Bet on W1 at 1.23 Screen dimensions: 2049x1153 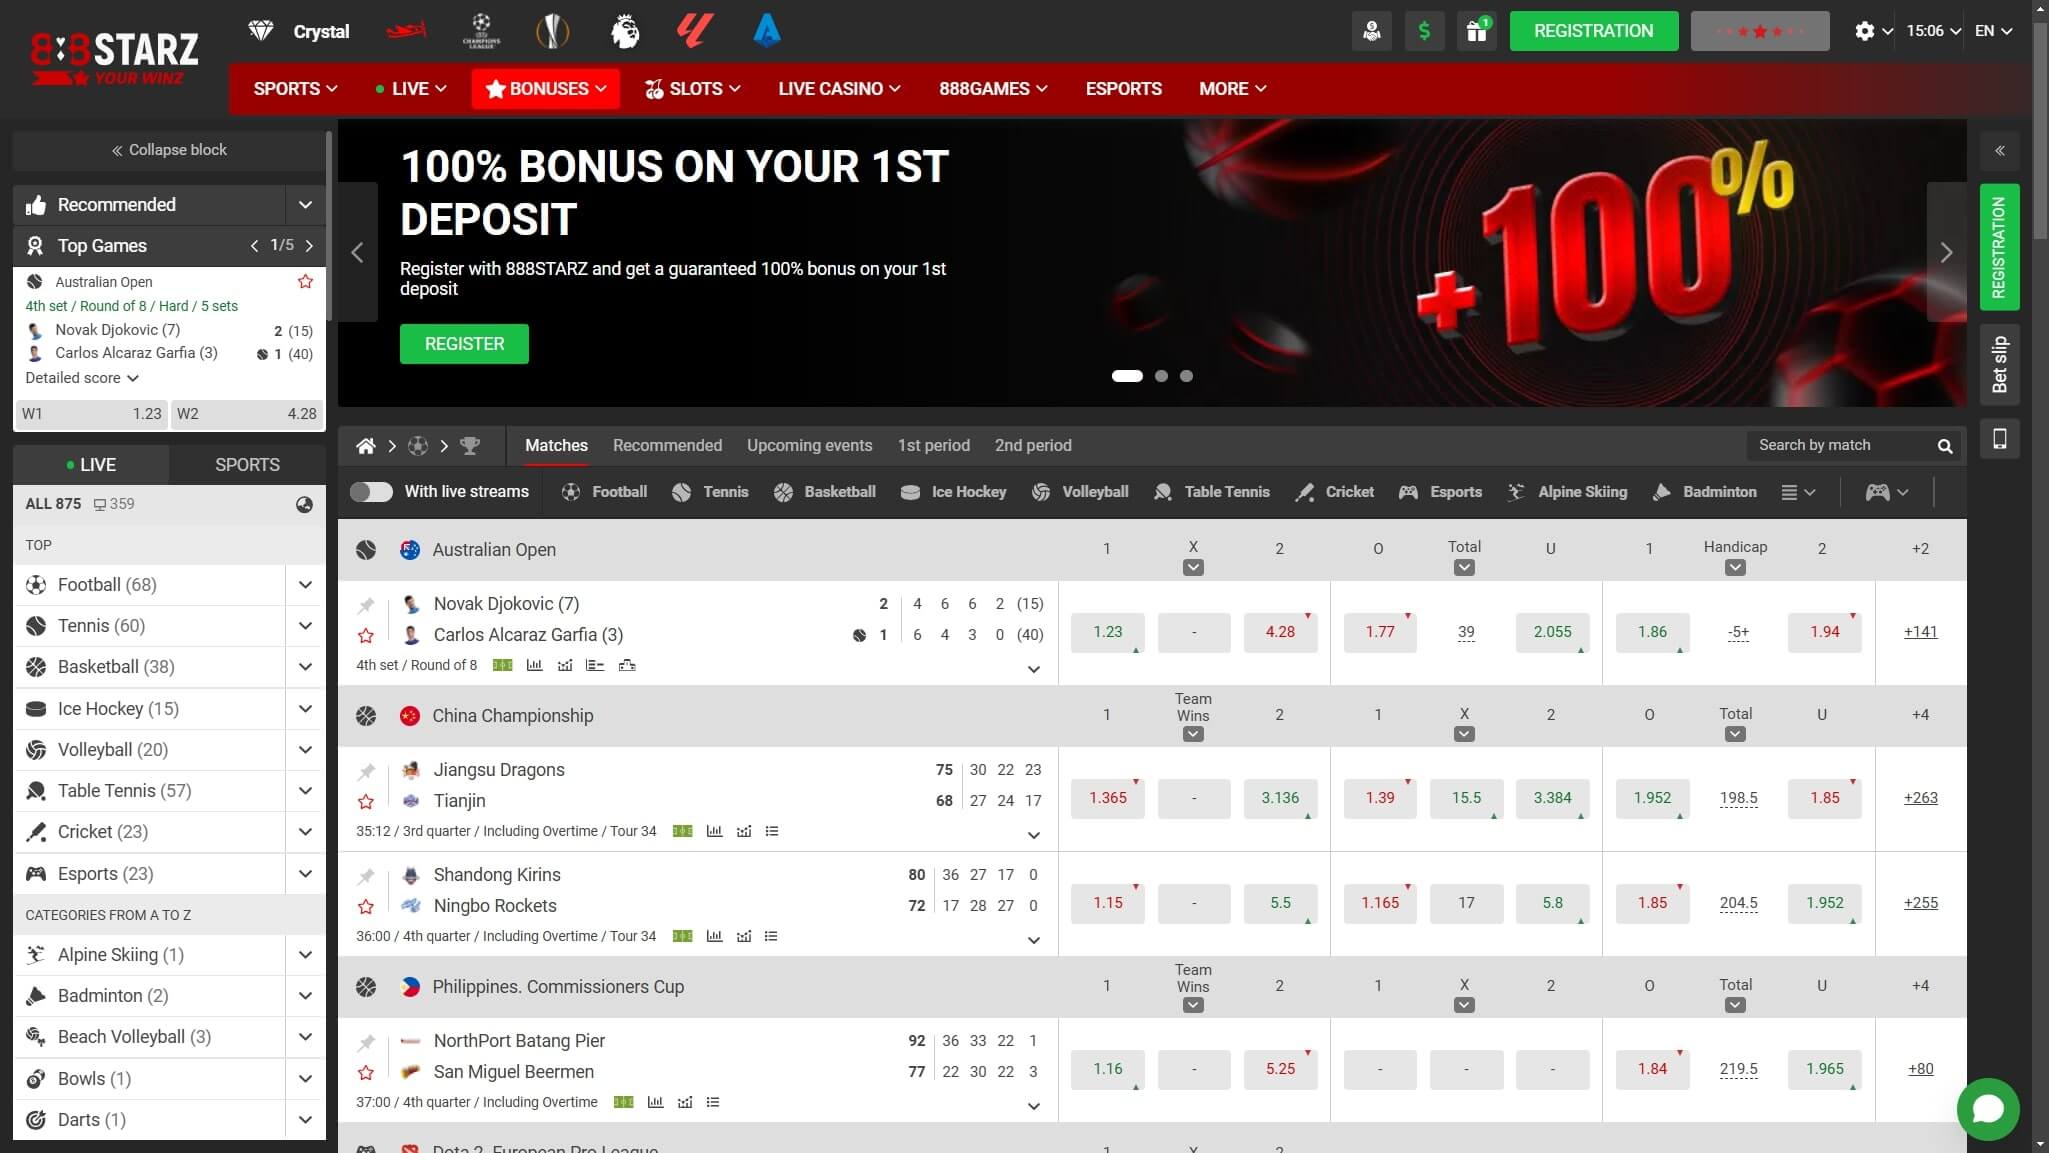(92, 414)
